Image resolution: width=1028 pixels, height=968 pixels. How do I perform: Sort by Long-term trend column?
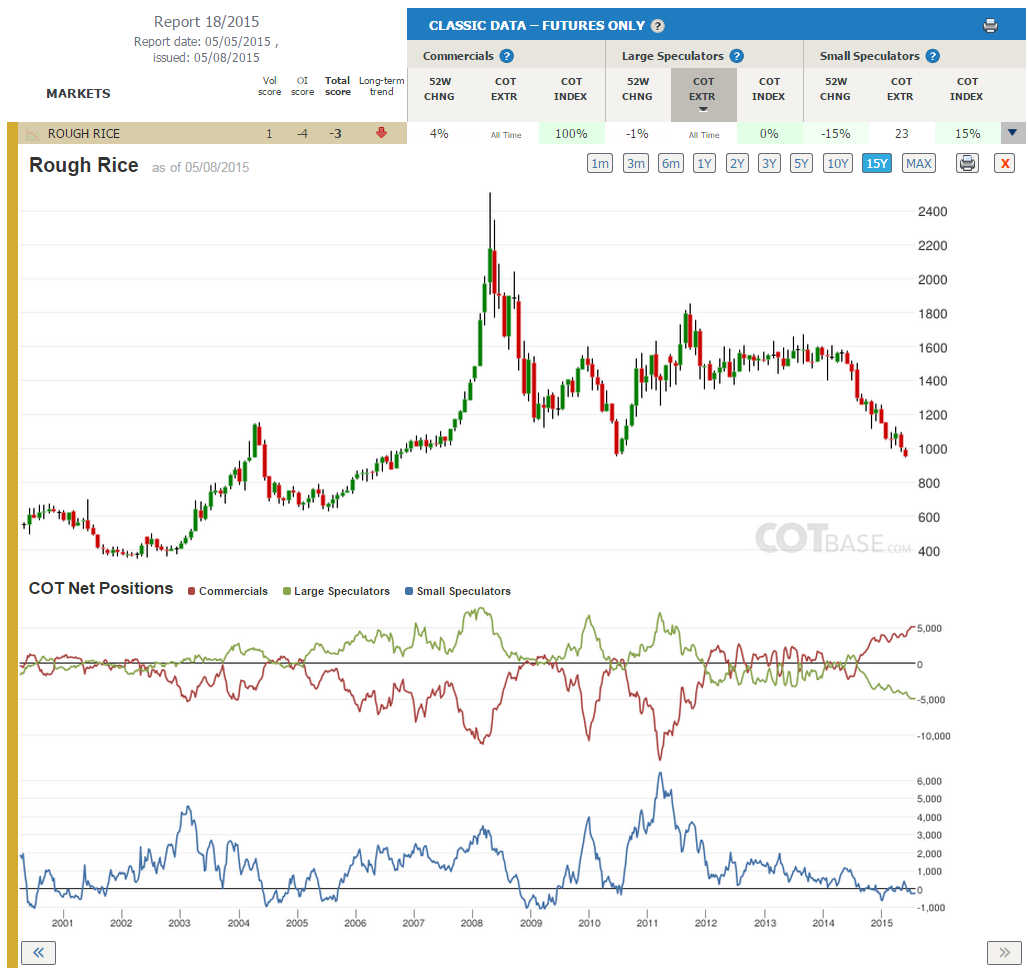382,86
